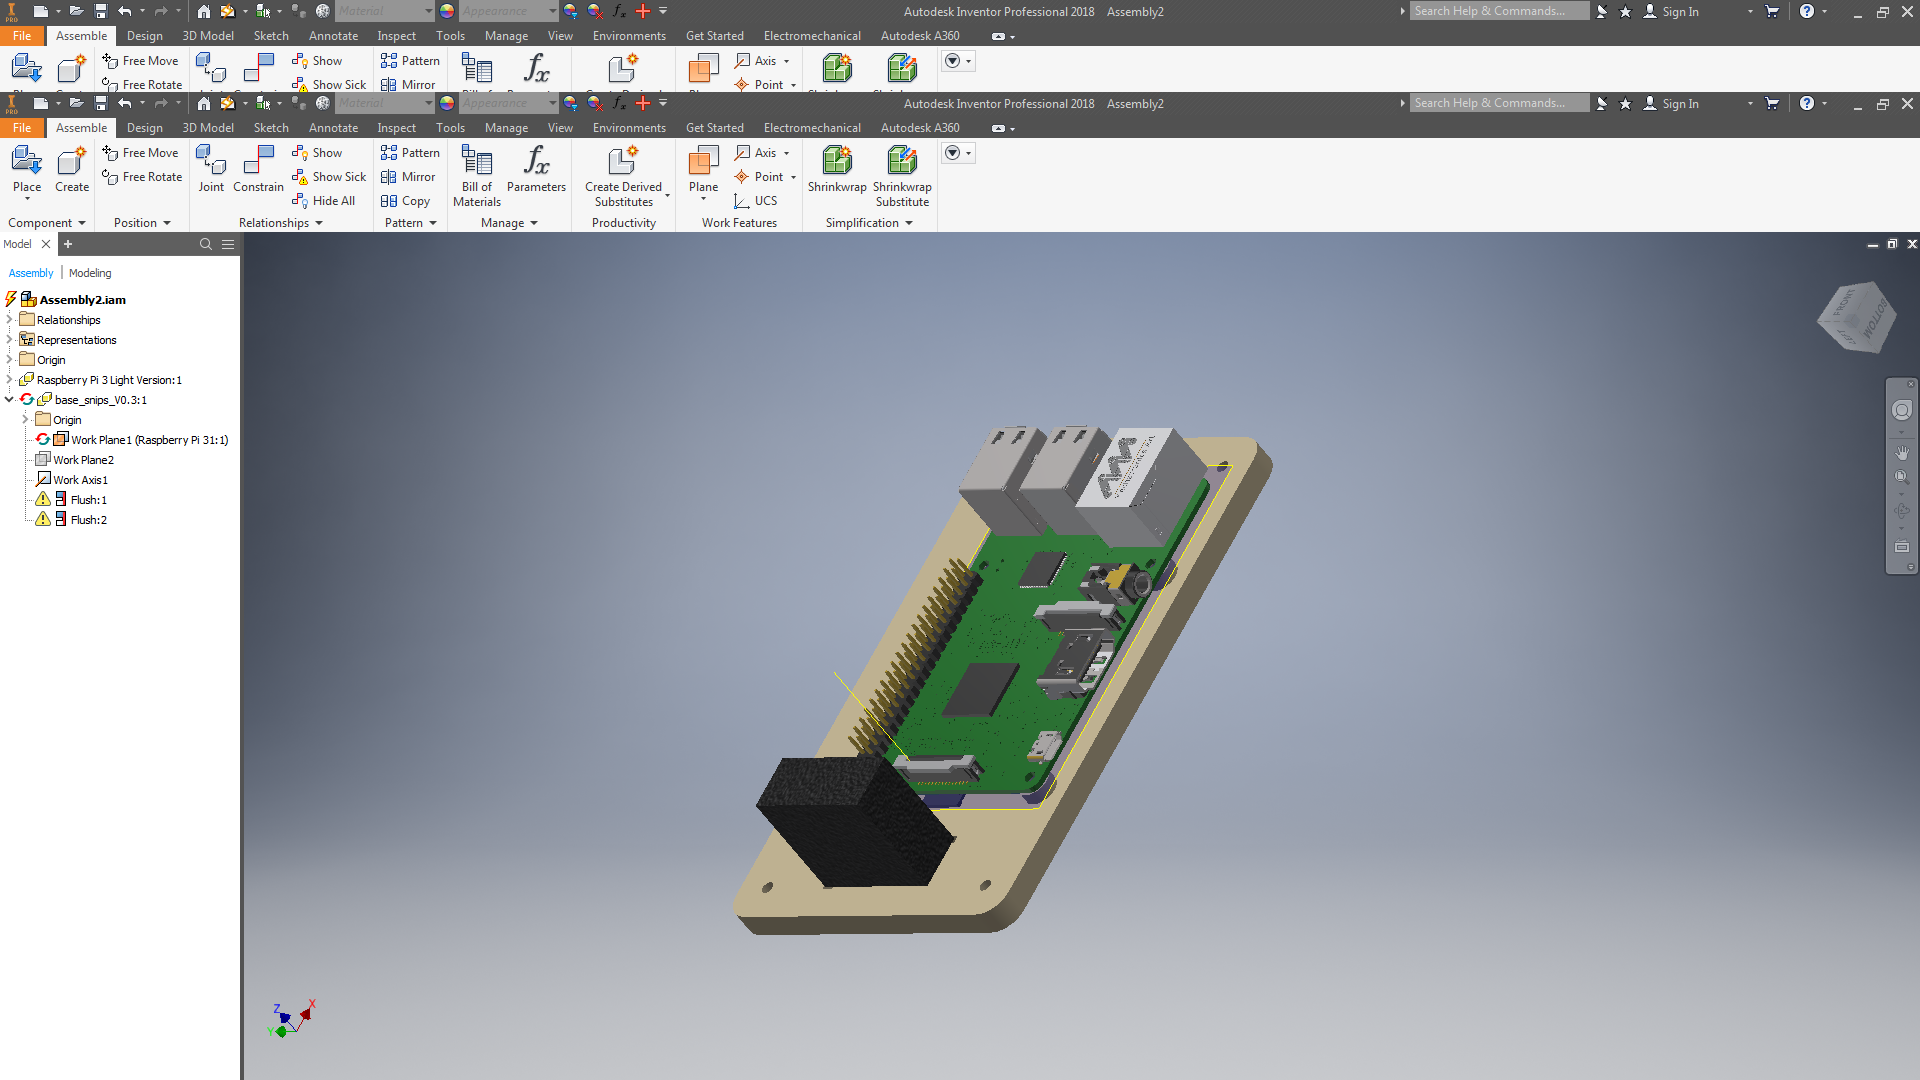Toggle Show Sick relationships
Screen dimensions: 1920x1080
click(329, 177)
